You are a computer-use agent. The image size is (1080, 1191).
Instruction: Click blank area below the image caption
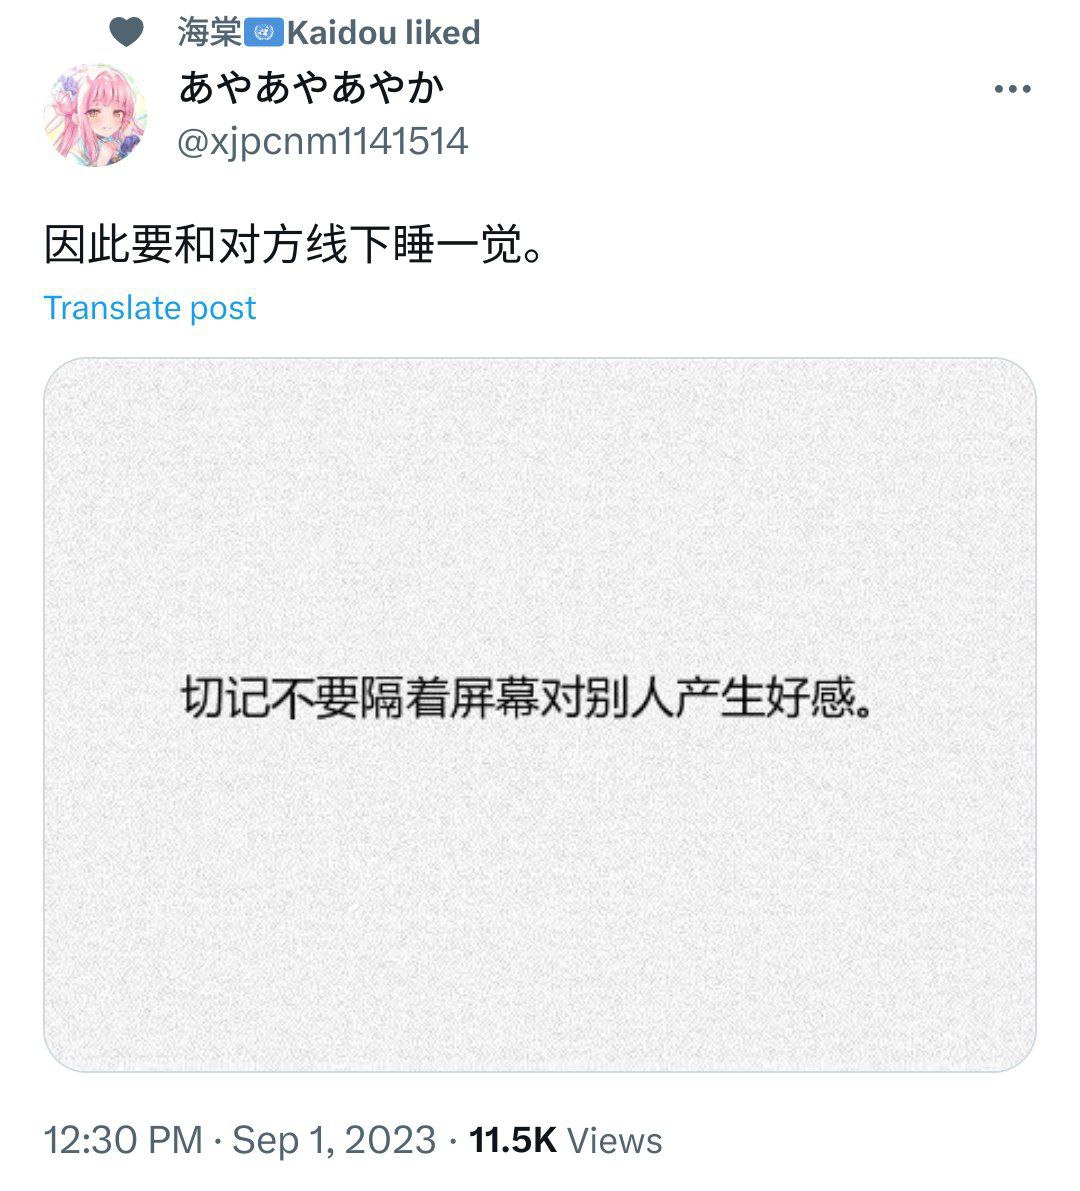[540, 896]
